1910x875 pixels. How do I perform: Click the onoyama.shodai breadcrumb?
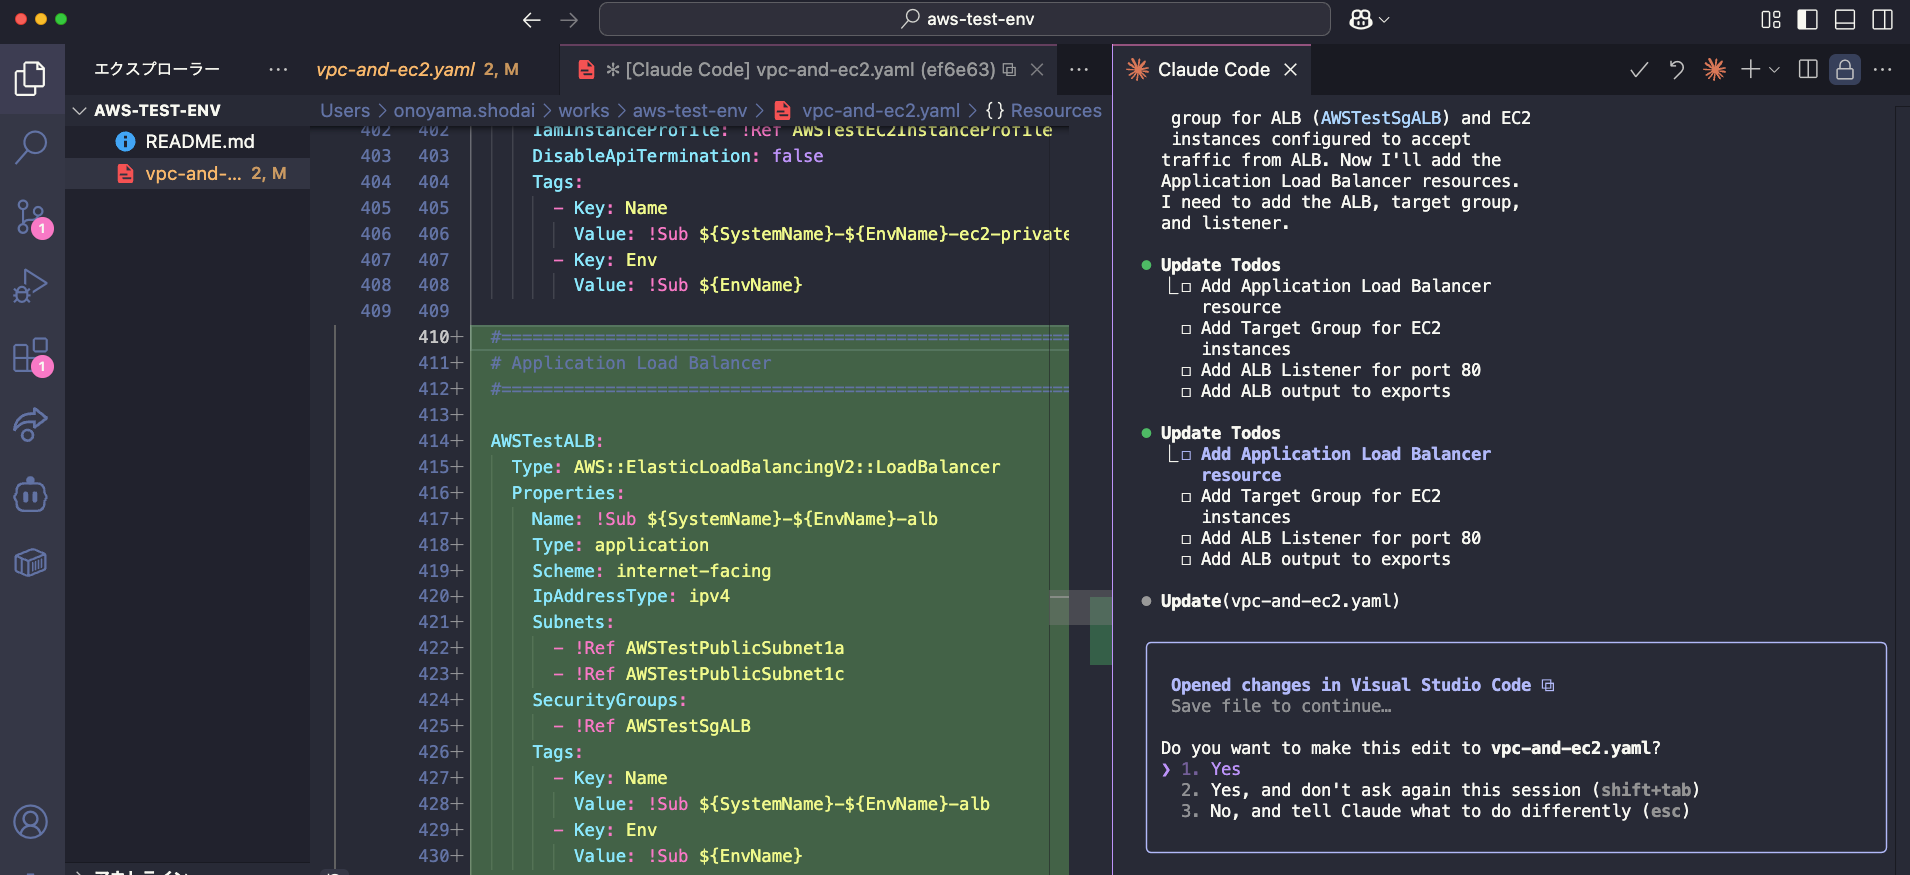click(x=465, y=111)
